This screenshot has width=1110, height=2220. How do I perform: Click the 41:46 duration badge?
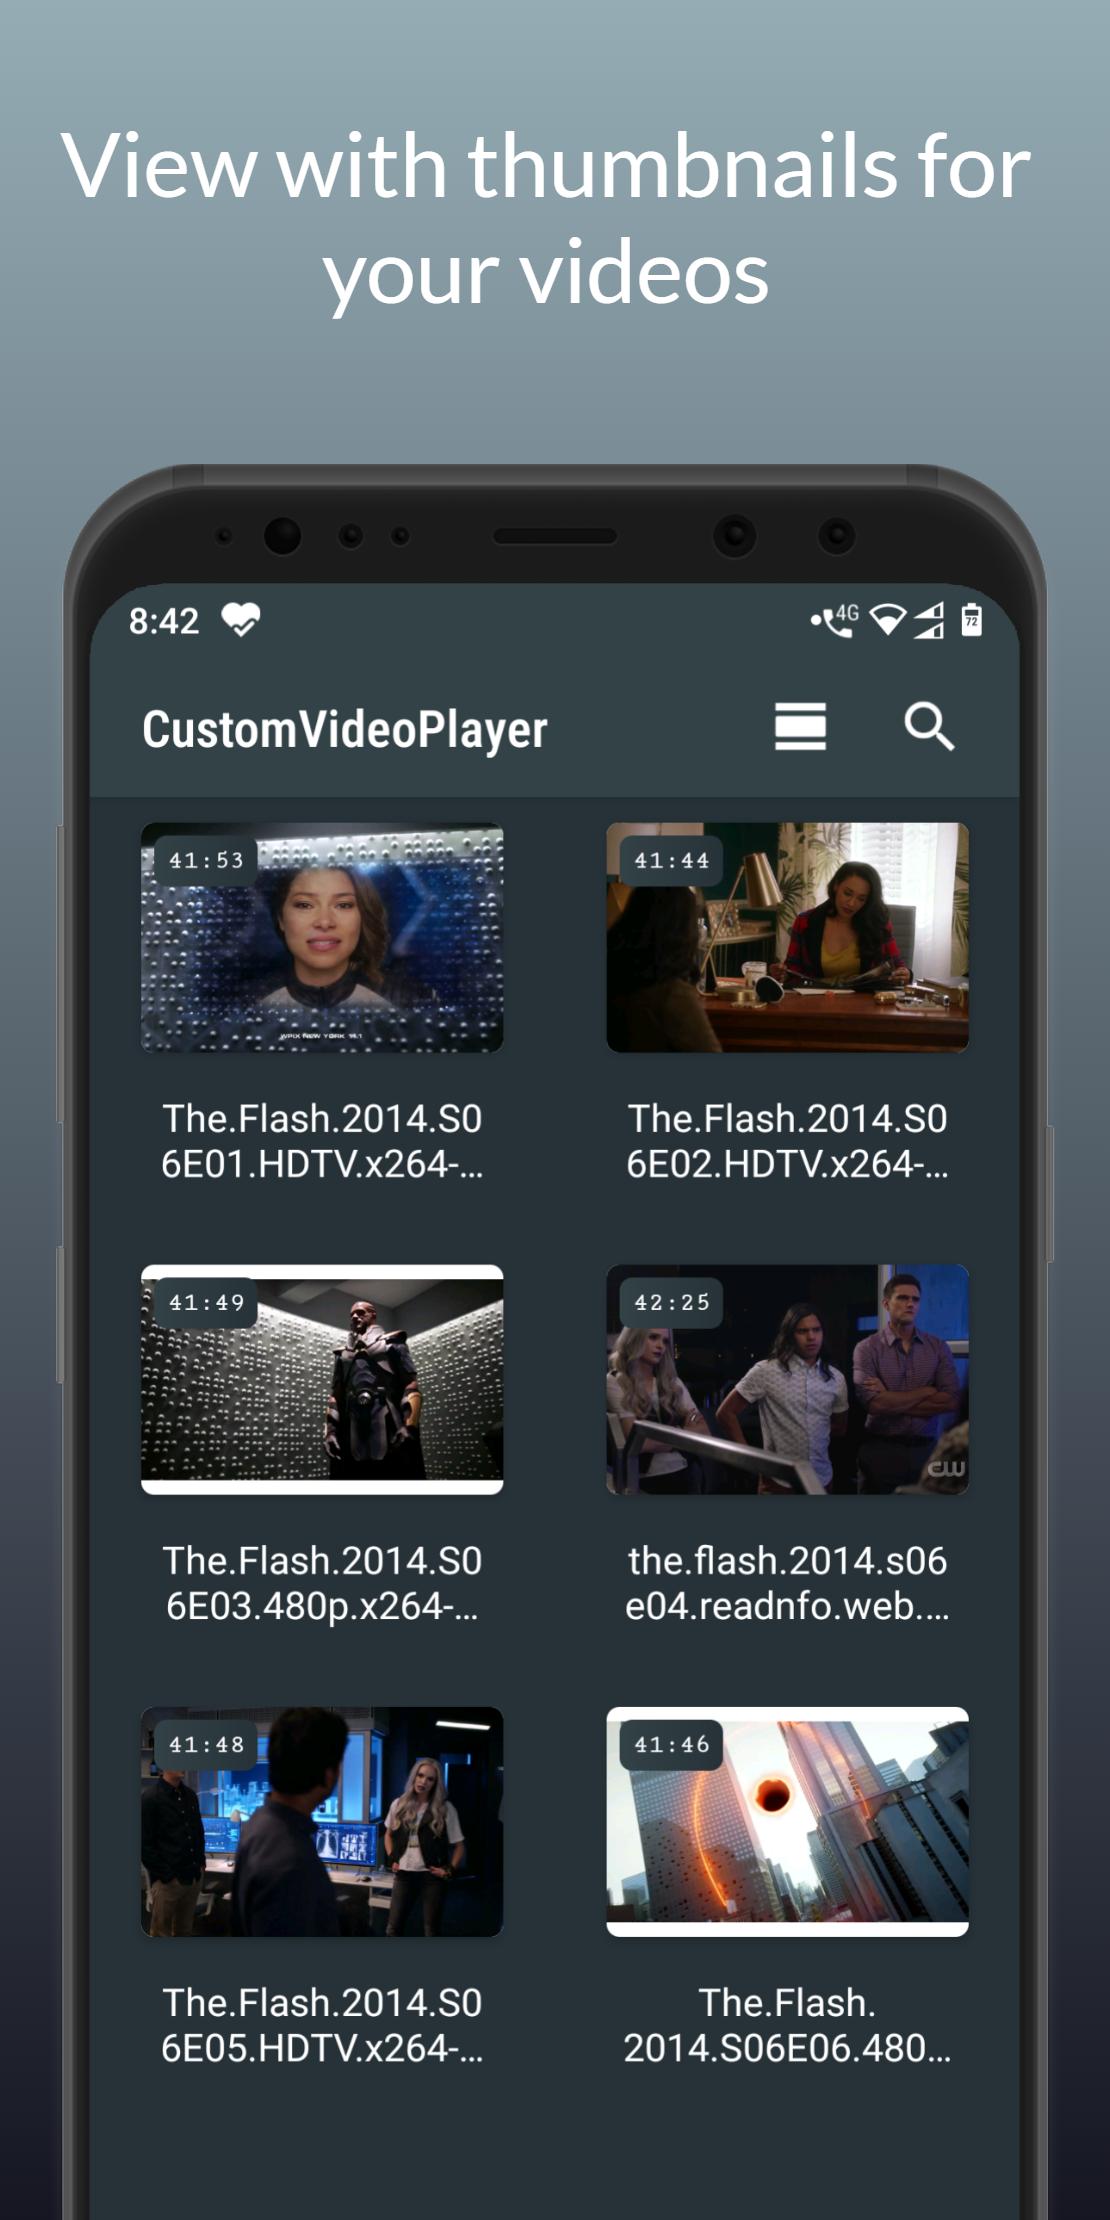coord(671,1744)
